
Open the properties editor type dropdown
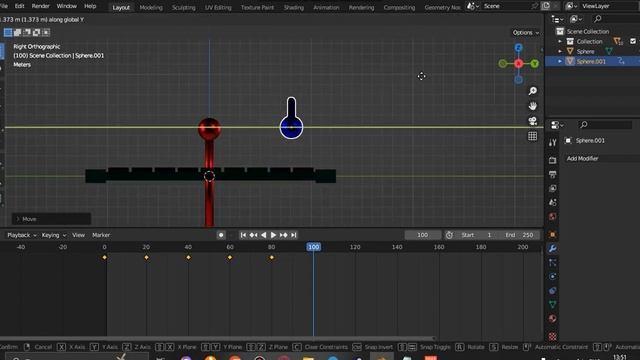click(x=557, y=125)
